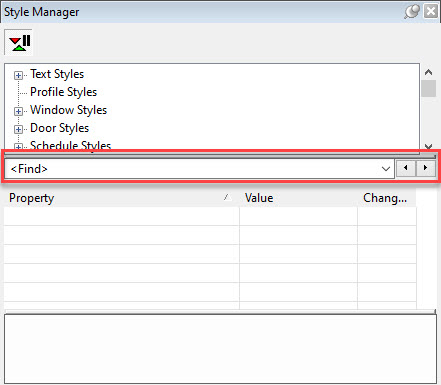The height and width of the screenshot is (385, 441).
Task: Click the find next arrow button
Action: point(426,168)
